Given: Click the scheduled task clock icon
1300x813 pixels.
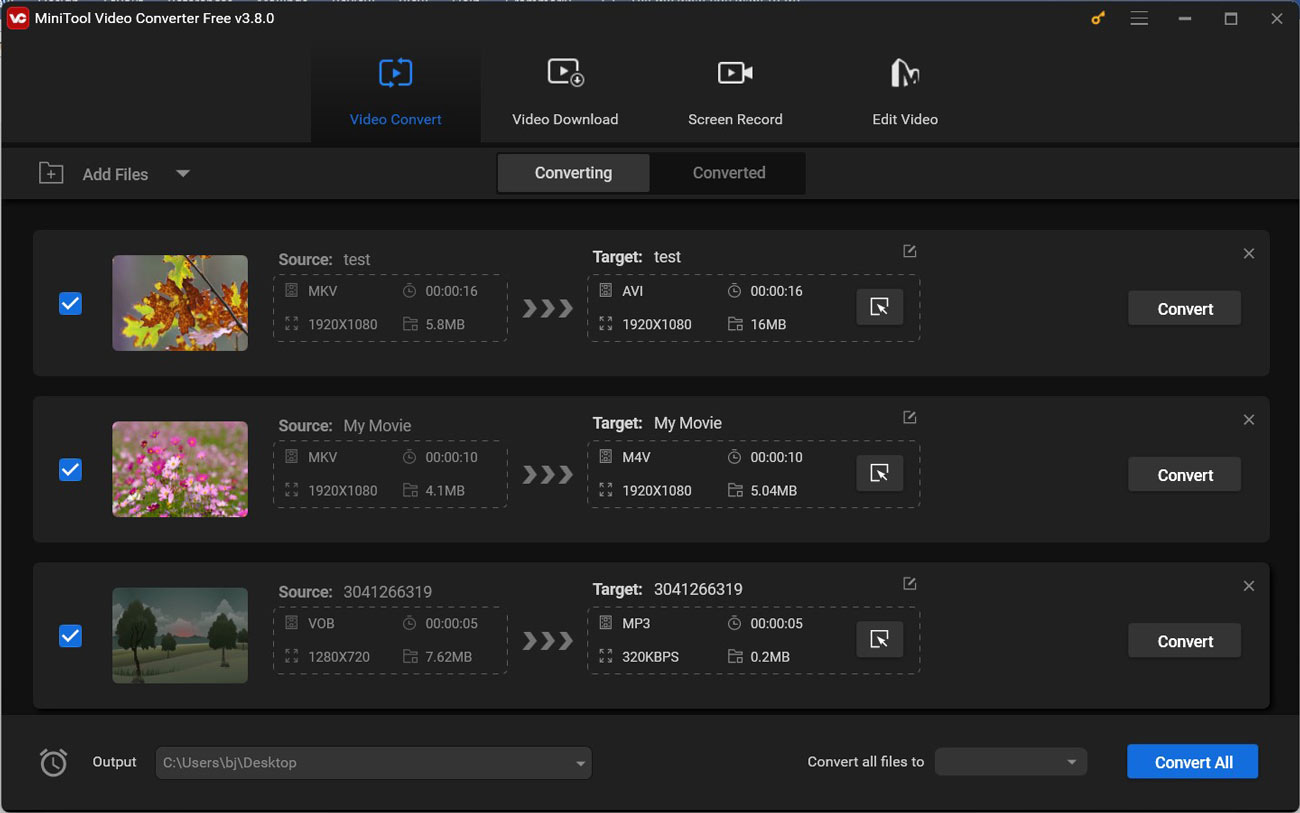Looking at the screenshot, I should [53, 762].
